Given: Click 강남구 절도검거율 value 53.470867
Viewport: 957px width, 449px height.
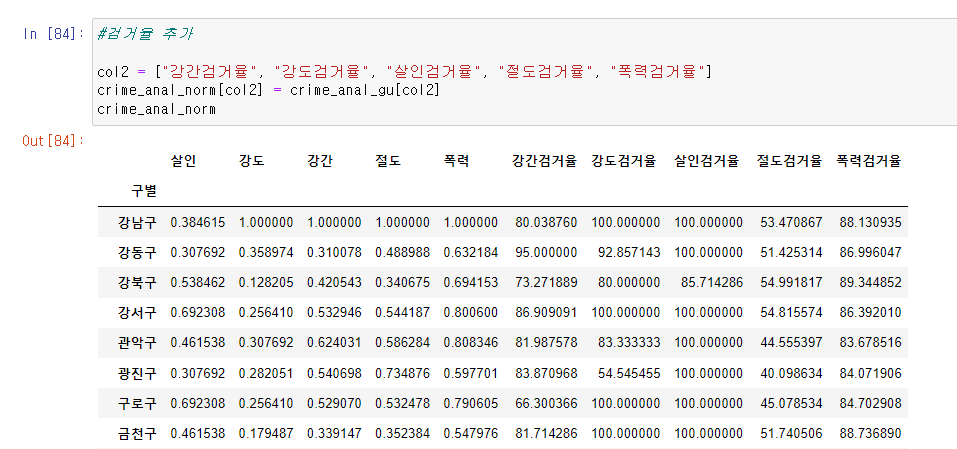Looking at the screenshot, I should click(792, 222).
